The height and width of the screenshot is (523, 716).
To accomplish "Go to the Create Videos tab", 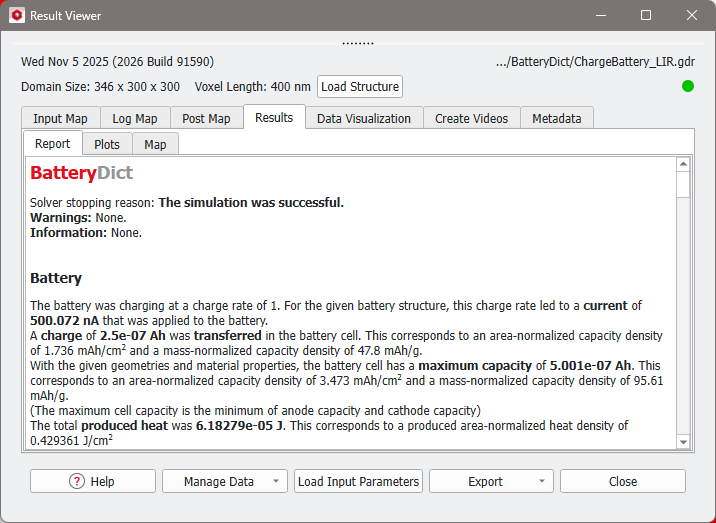I will pyautogui.click(x=472, y=118).
